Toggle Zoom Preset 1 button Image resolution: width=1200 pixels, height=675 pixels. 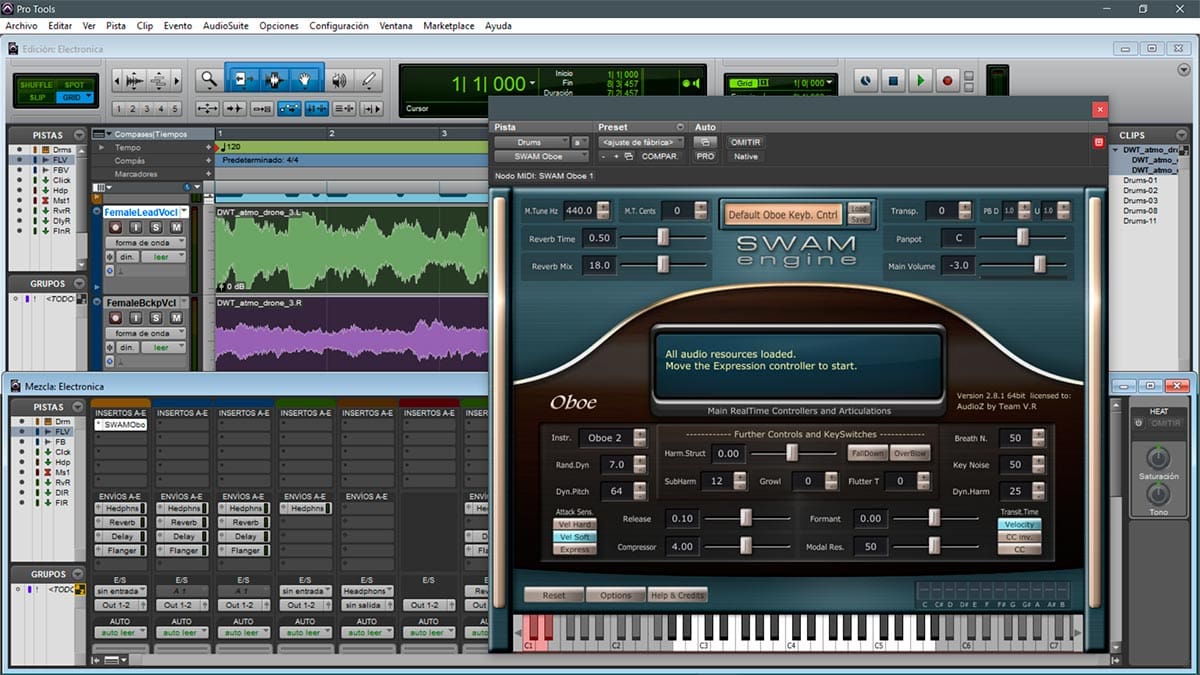[119, 109]
